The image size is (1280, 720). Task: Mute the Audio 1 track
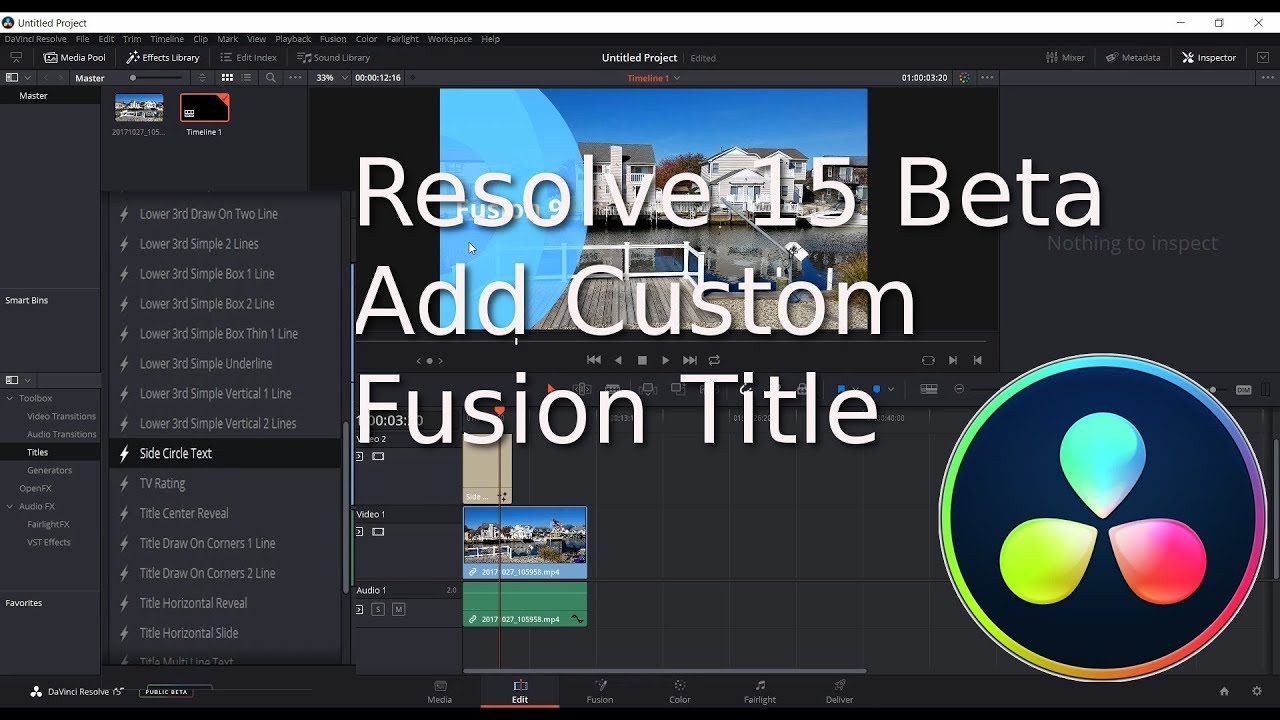[398, 609]
